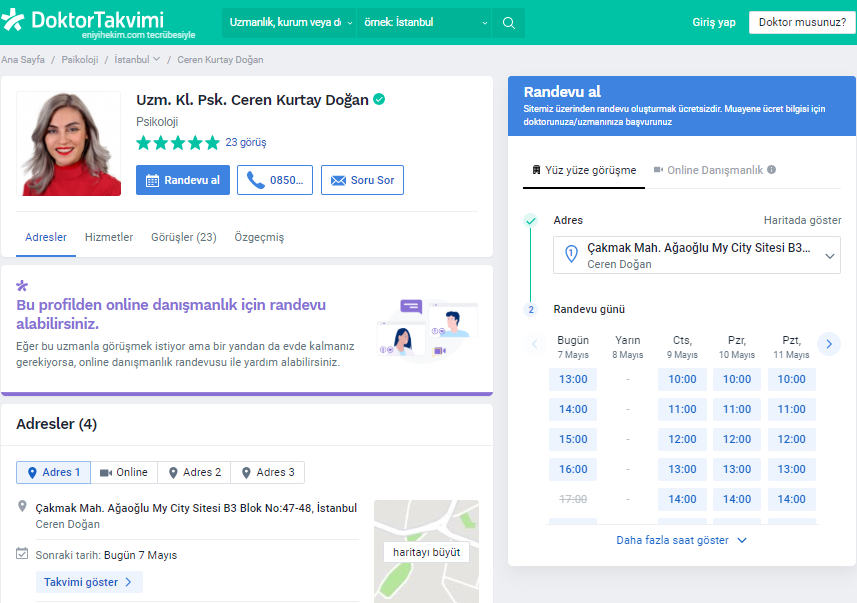Image resolution: width=857 pixels, height=603 pixels.
Task: Open the address dropdown Çakmak Mah.
Action: tap(697, 255)
